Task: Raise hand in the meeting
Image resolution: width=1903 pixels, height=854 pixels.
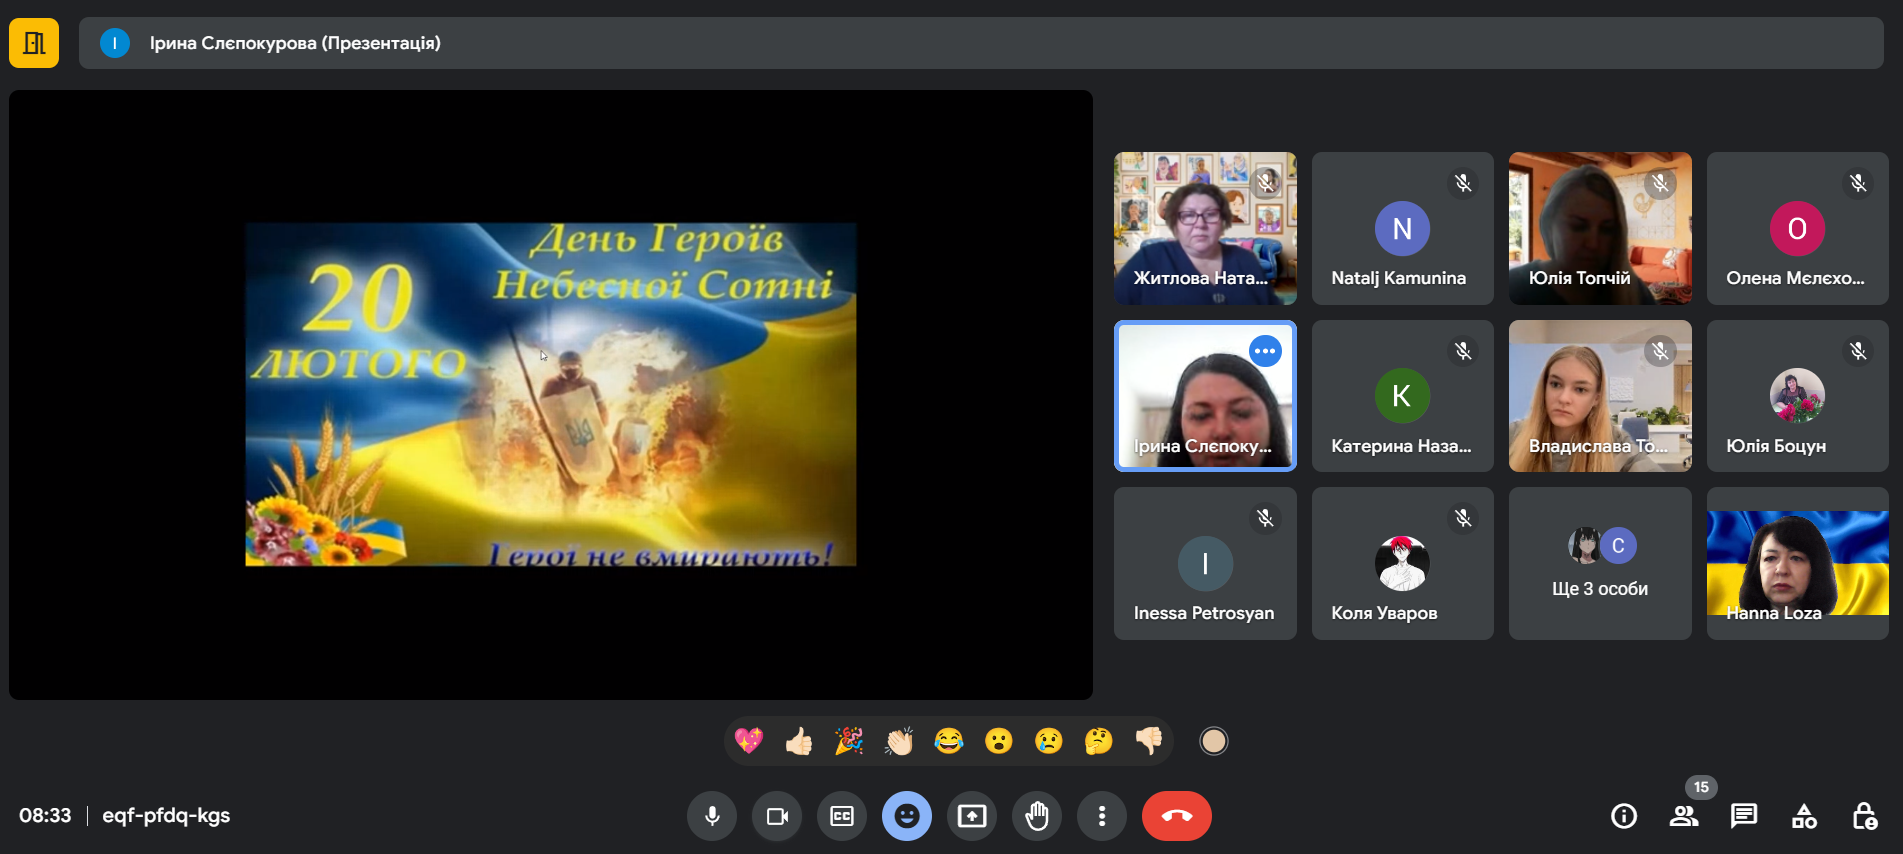Action: point(1037,816)
